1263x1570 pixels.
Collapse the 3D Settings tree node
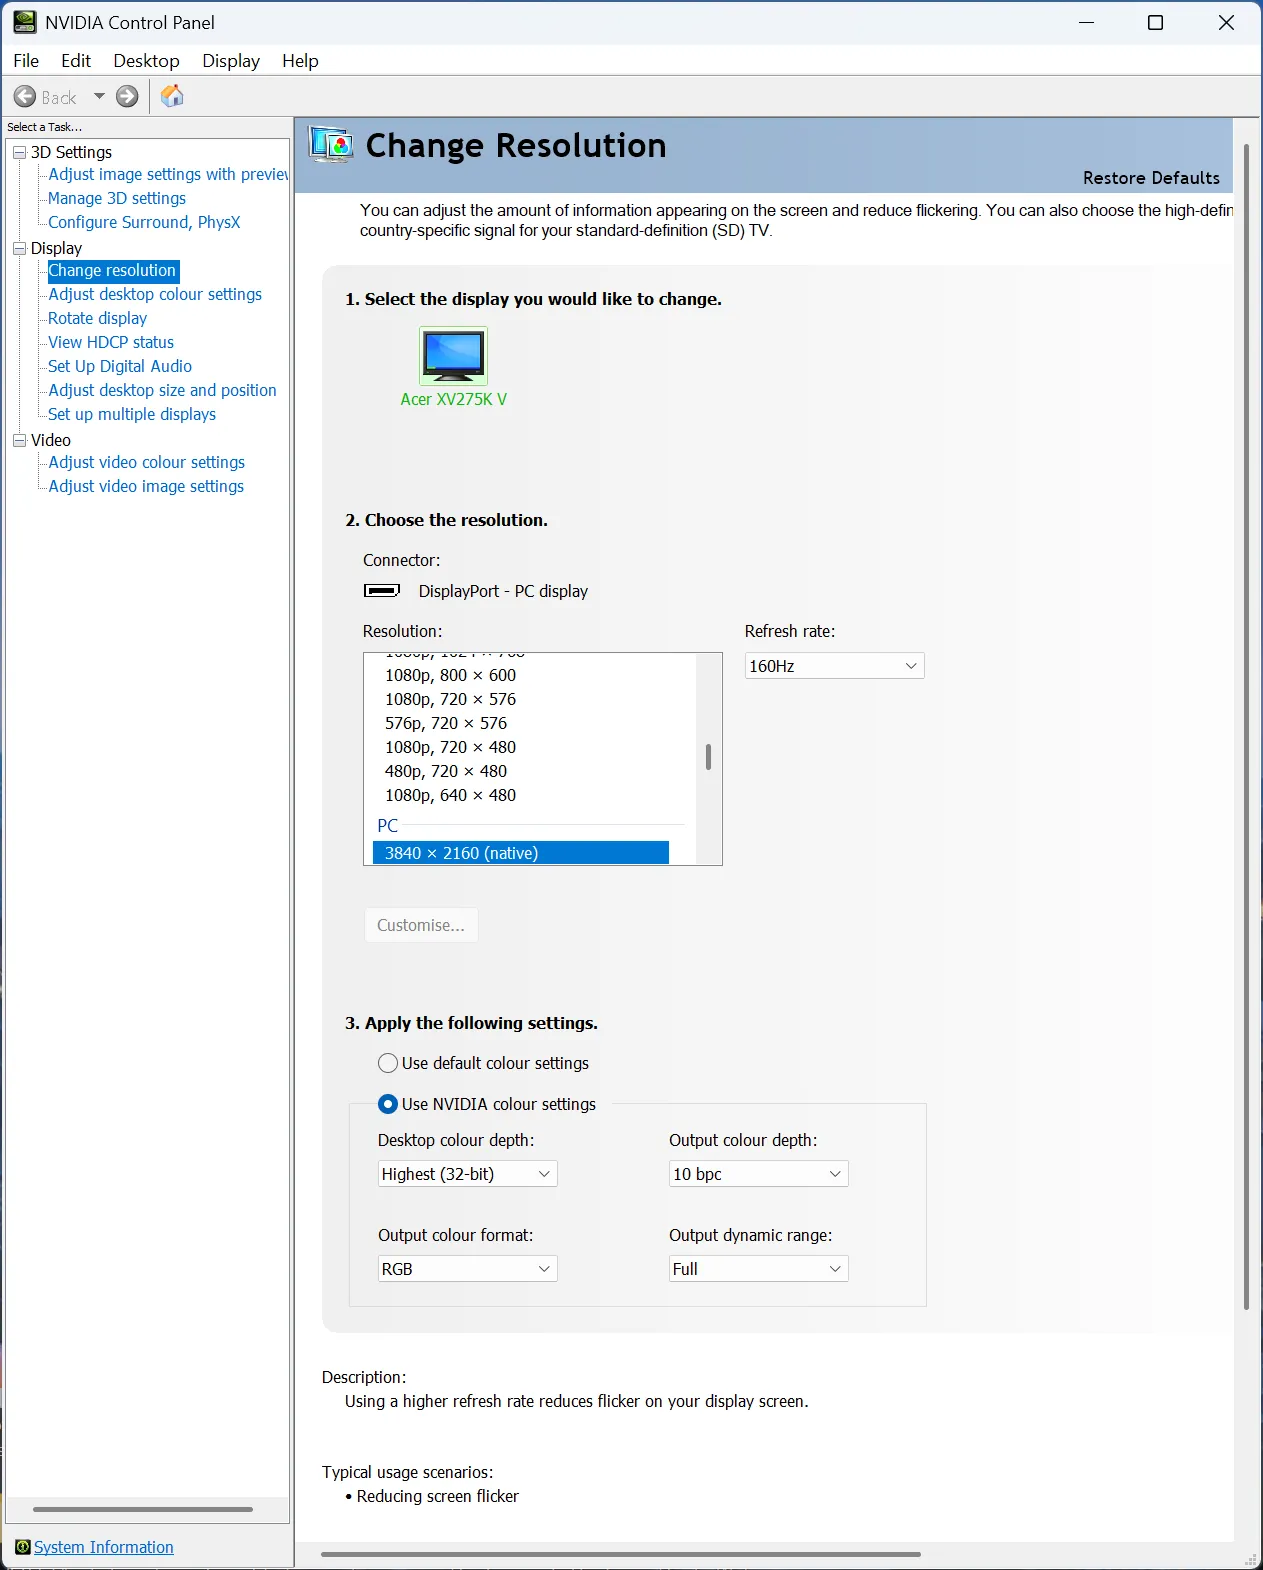[x=19, y=152]
